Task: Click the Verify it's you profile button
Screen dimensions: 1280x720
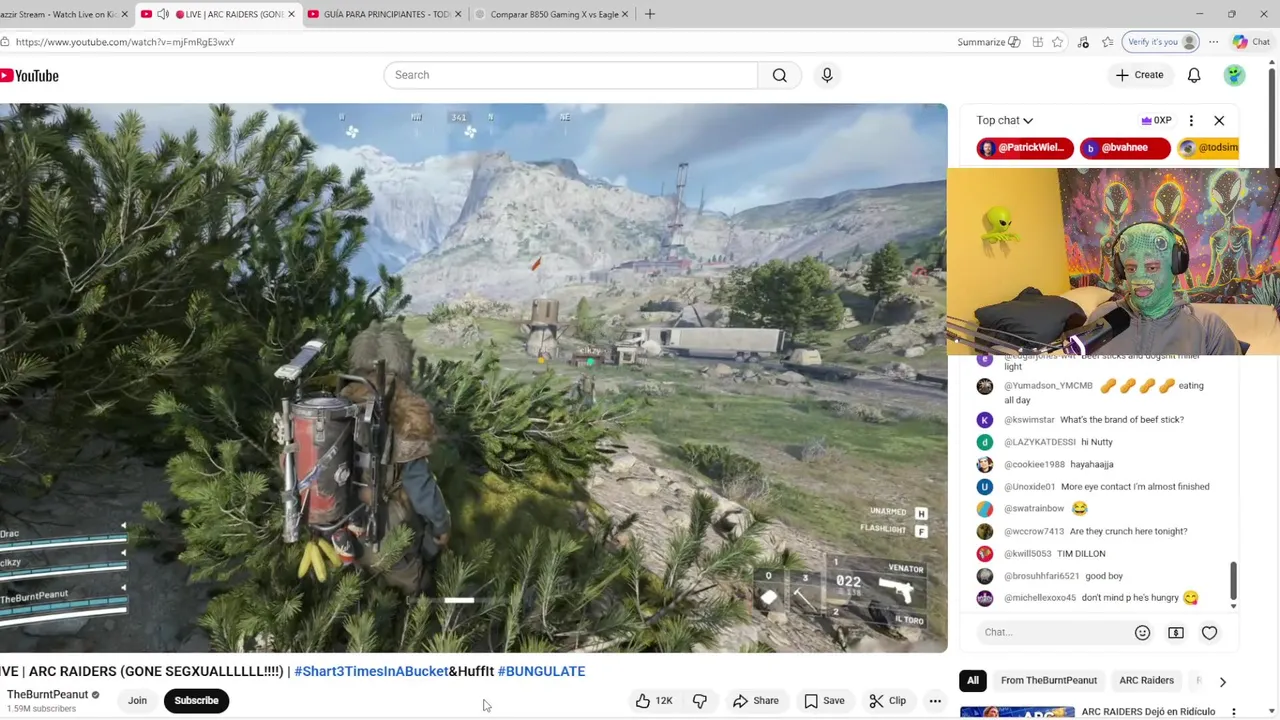Action: coord(1162,42)
